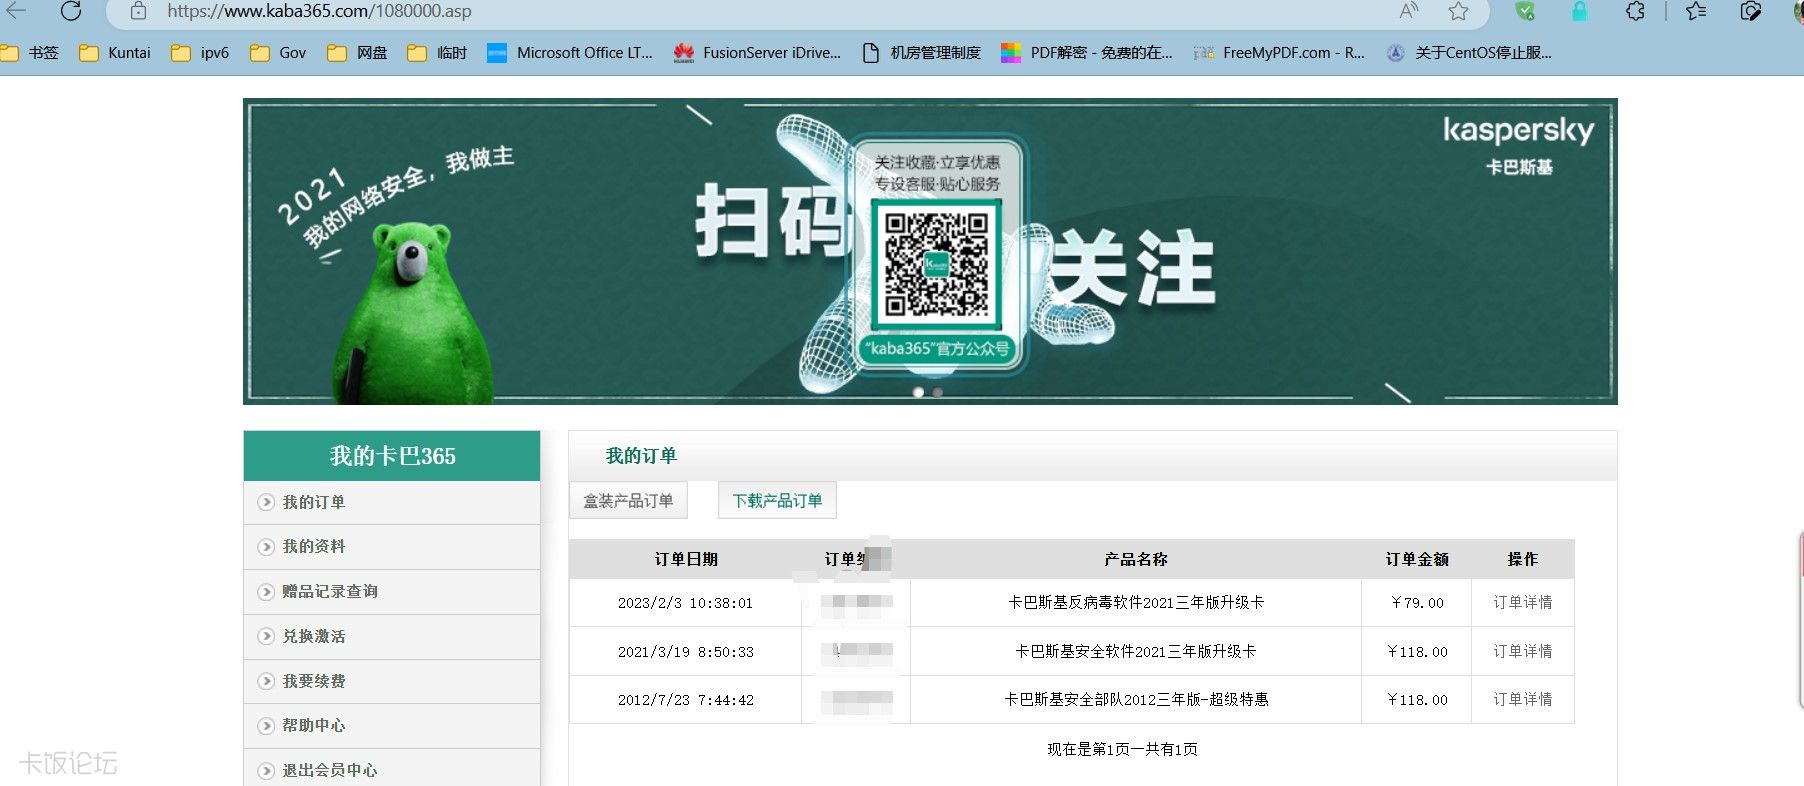Open 我要续费 in sidebar menu
This screenshot has height=786, width=1804.
click(313, 681)
